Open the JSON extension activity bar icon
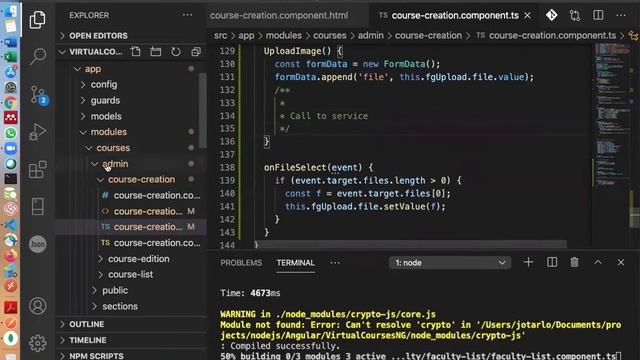Screen dimensions: 640x360 click(38, 244)
